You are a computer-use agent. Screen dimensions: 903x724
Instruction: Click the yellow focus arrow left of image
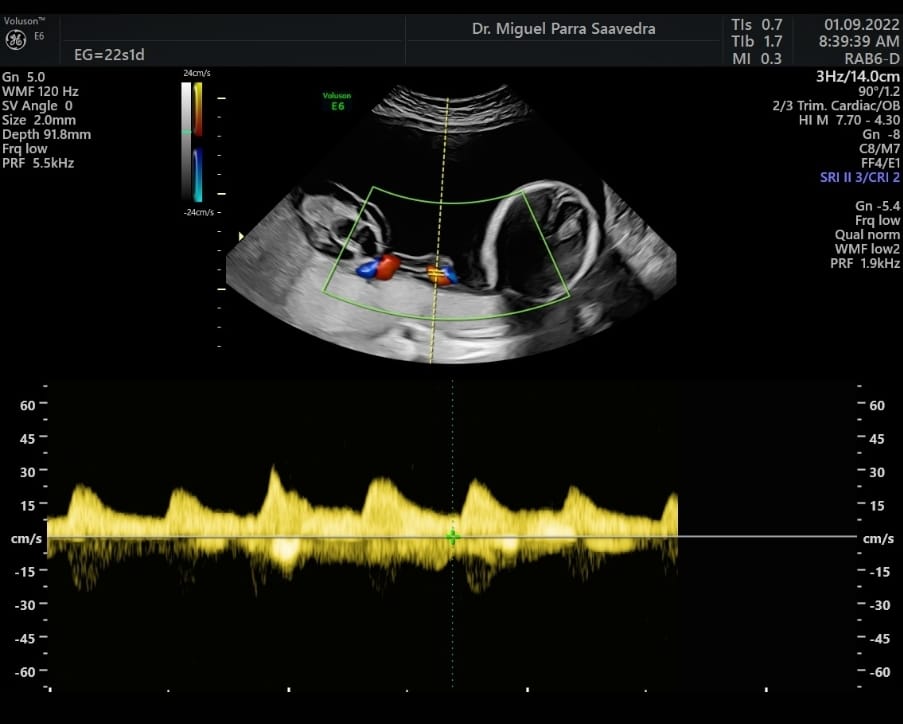click(239, 236)
